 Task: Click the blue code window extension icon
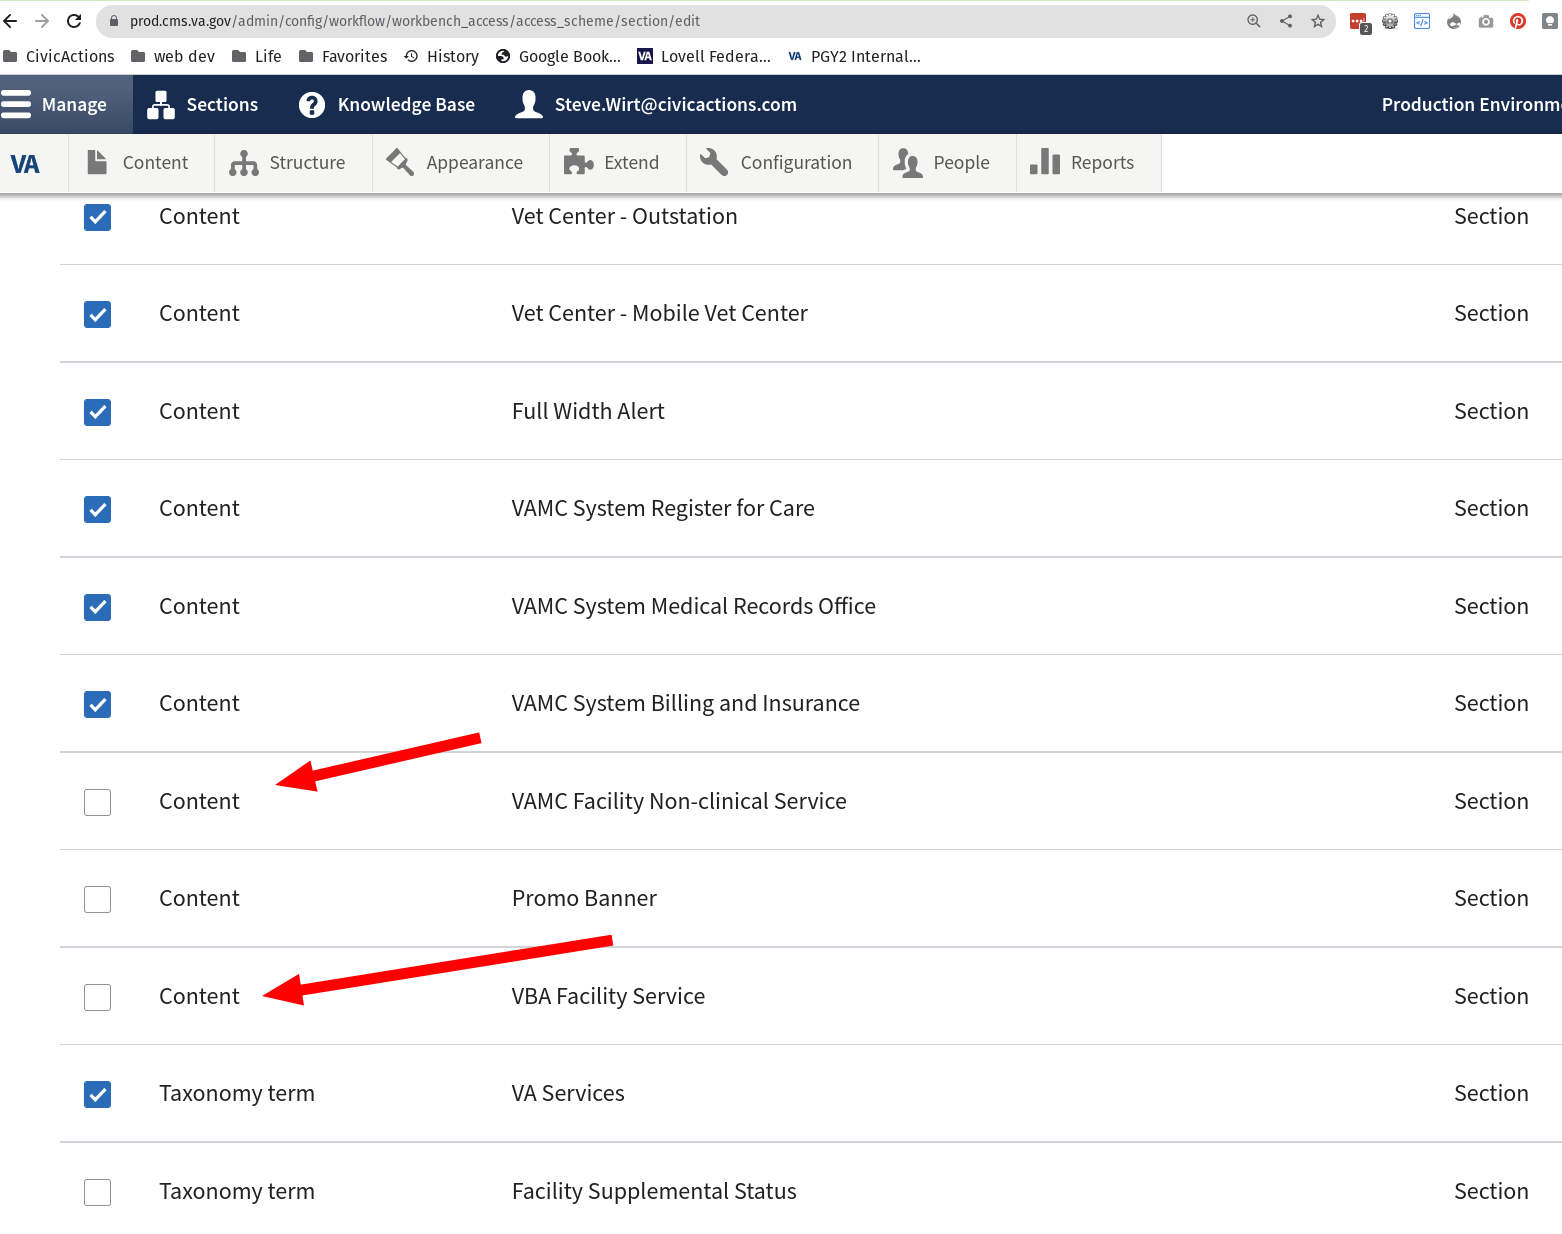[x=1422, y=21]
